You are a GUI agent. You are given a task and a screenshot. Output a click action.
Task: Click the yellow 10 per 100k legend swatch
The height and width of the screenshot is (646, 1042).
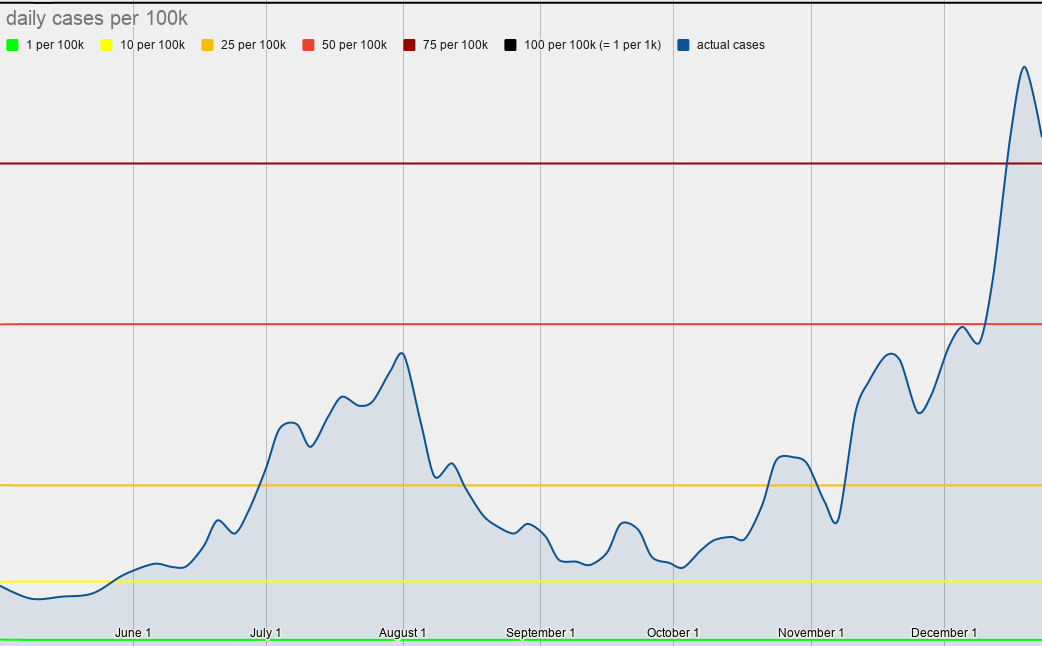coord(106,45)
